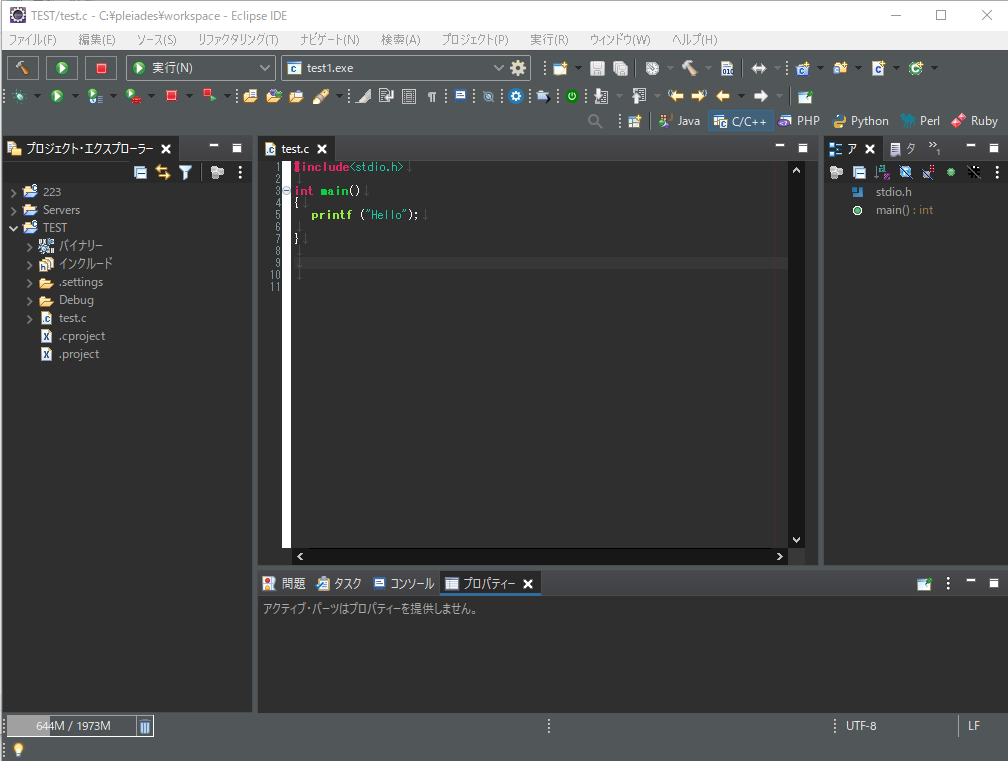Expand the Debug folder node

[x=30, y=300]
